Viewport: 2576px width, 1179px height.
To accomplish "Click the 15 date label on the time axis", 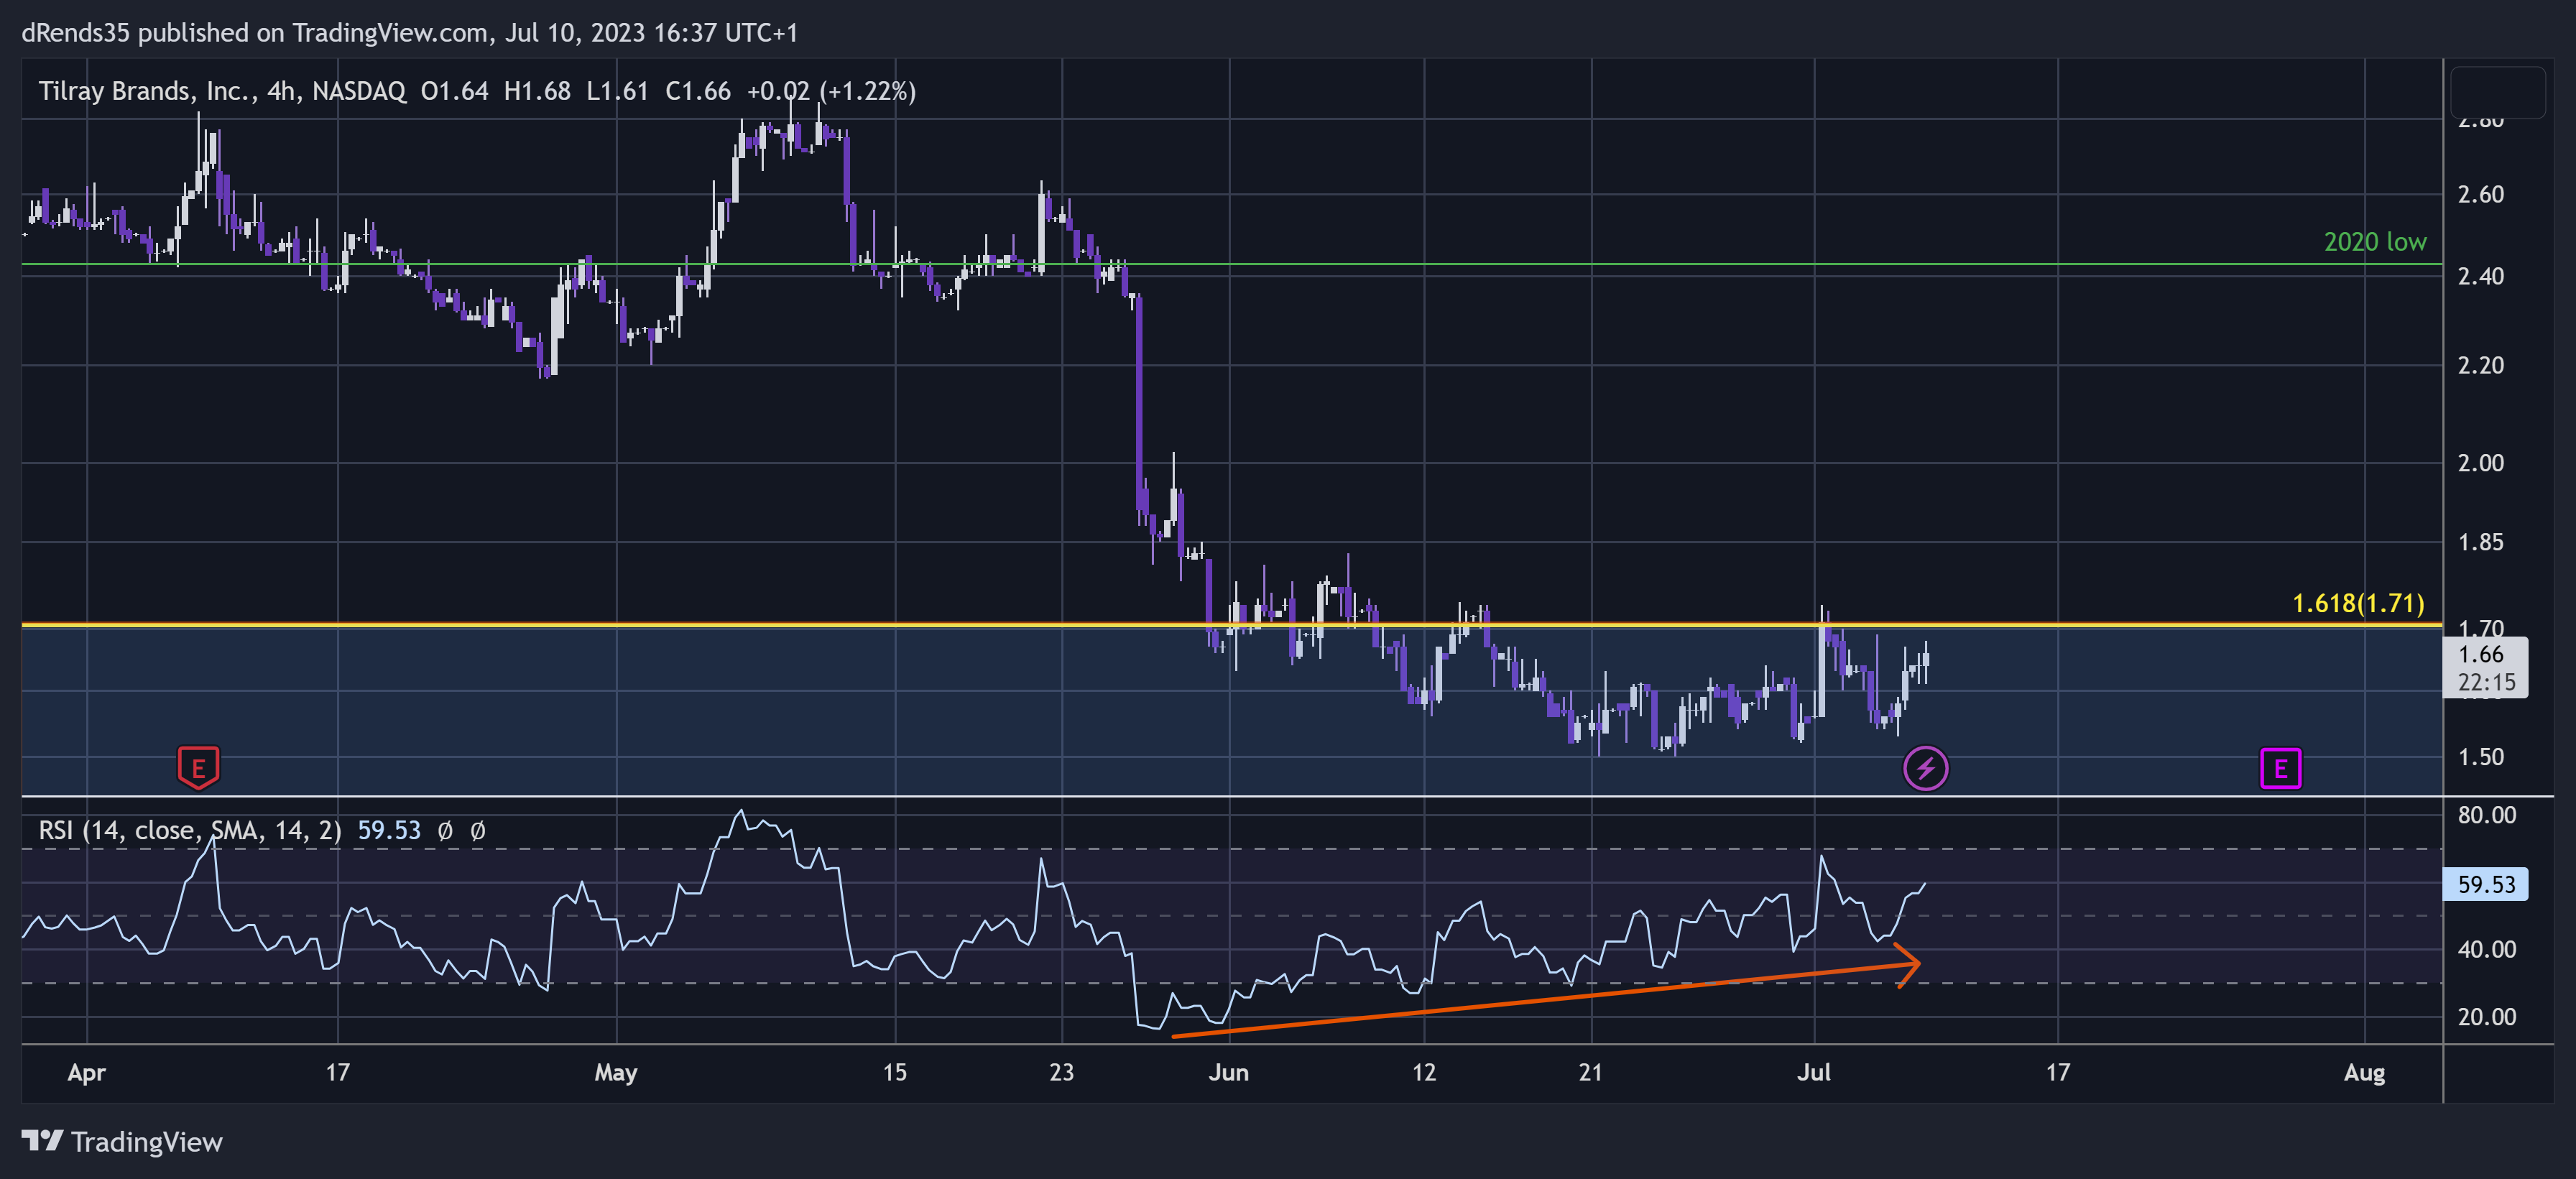I will click(x=894, y=1073).
